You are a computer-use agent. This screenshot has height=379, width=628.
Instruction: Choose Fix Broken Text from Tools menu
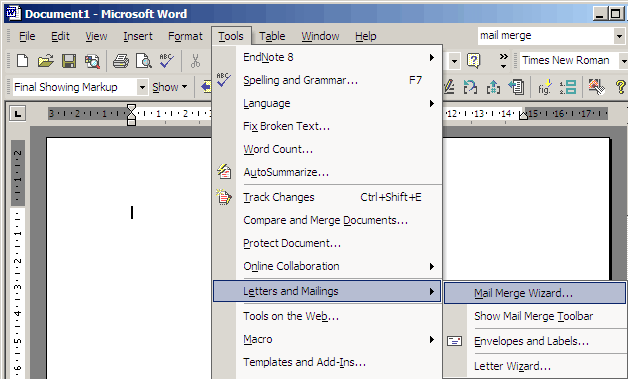pos(327,126)
